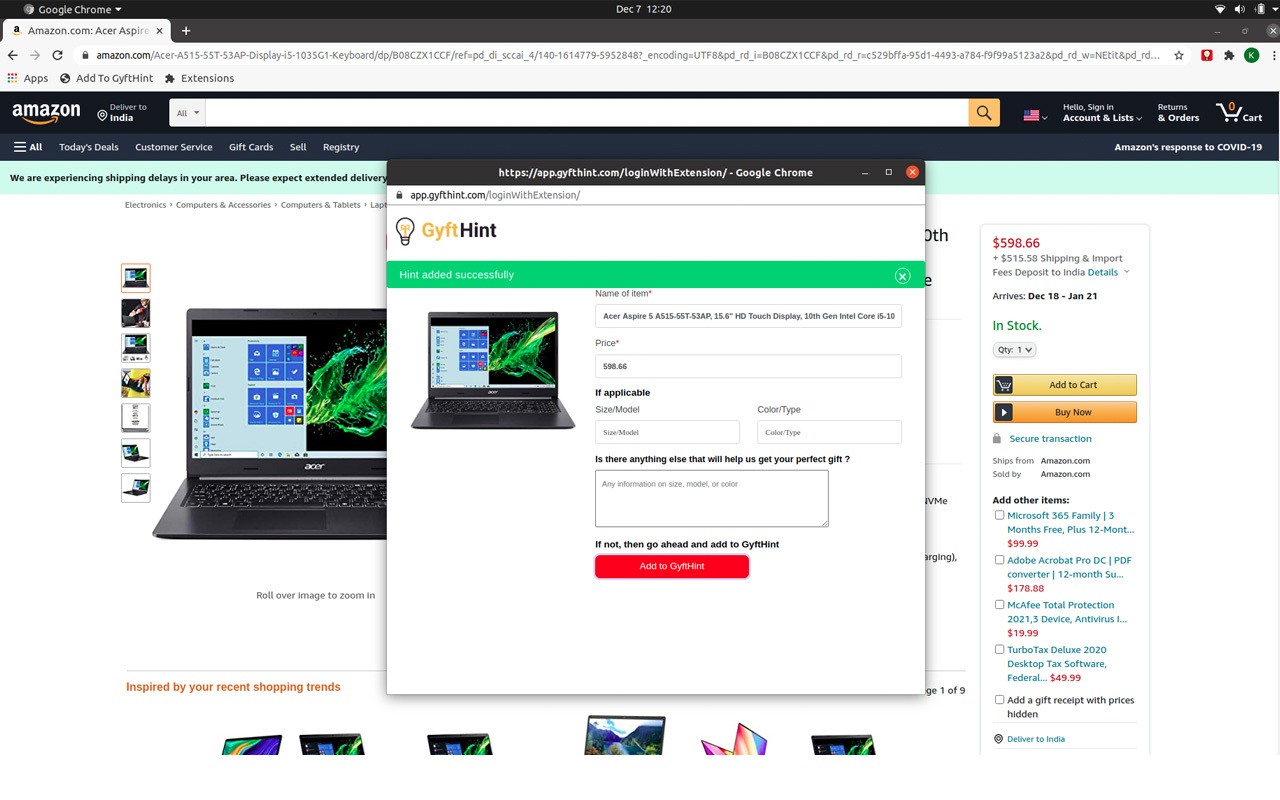Click Electronics breadcrumb
The image size is (1280, 800).
coord(145,205)
